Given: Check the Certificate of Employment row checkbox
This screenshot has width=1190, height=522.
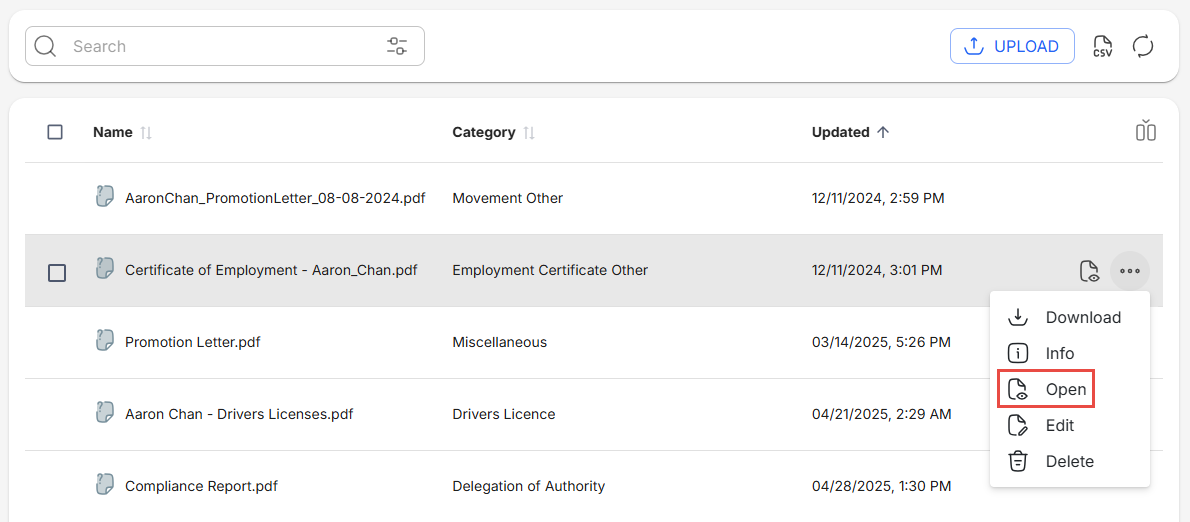Looking at the screenshot, I should point(57,273).
